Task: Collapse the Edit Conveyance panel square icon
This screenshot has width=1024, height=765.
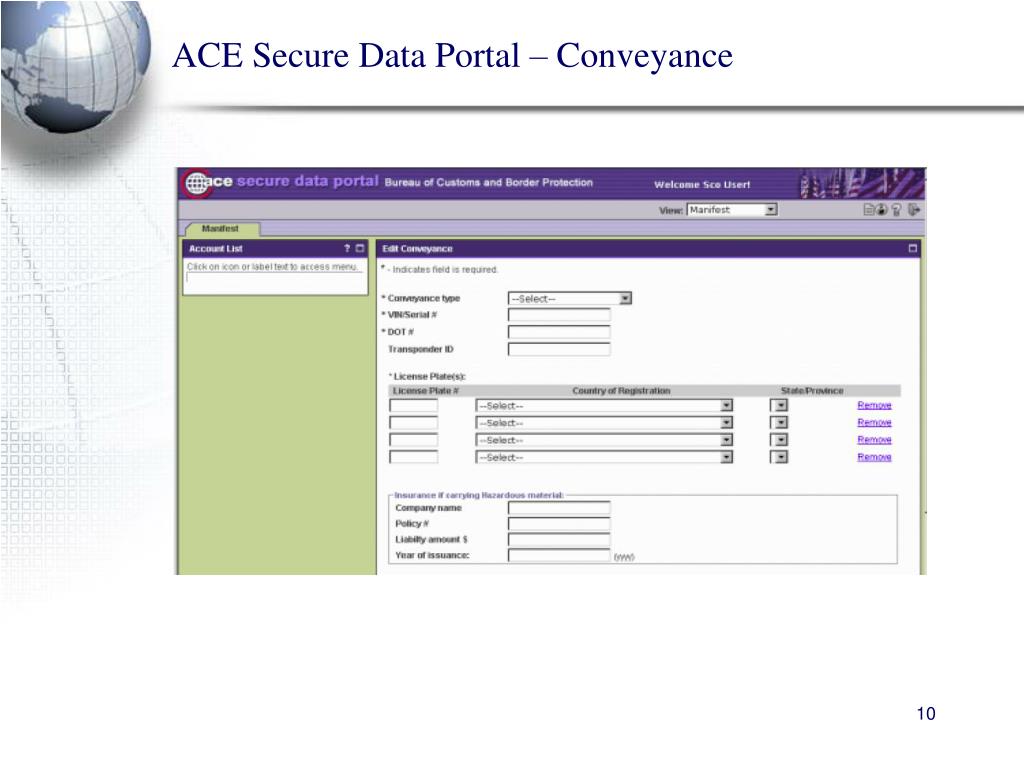Action: [x=912, y=248]
